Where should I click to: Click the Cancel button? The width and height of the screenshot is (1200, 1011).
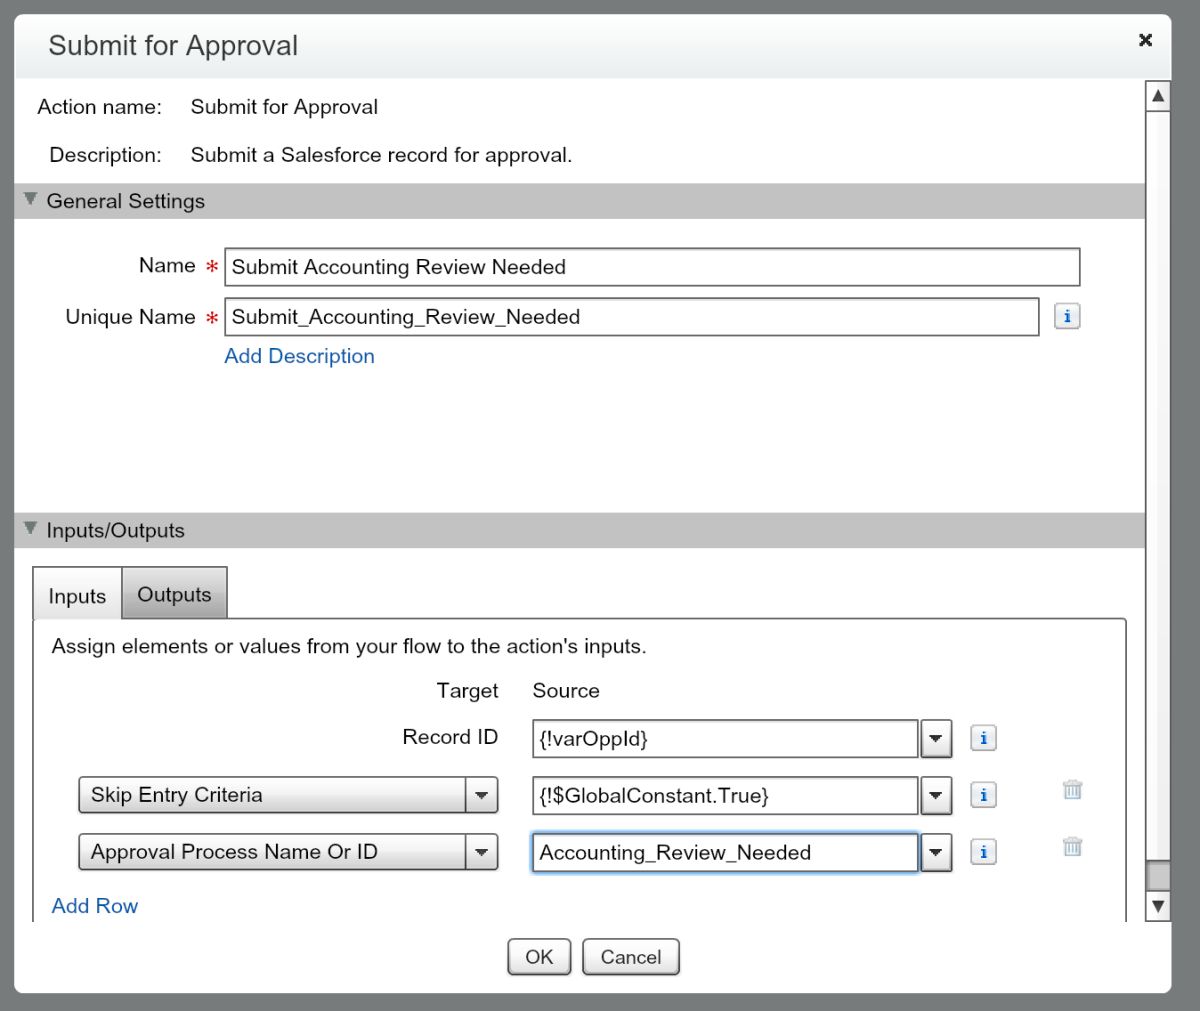pos(631,957)
